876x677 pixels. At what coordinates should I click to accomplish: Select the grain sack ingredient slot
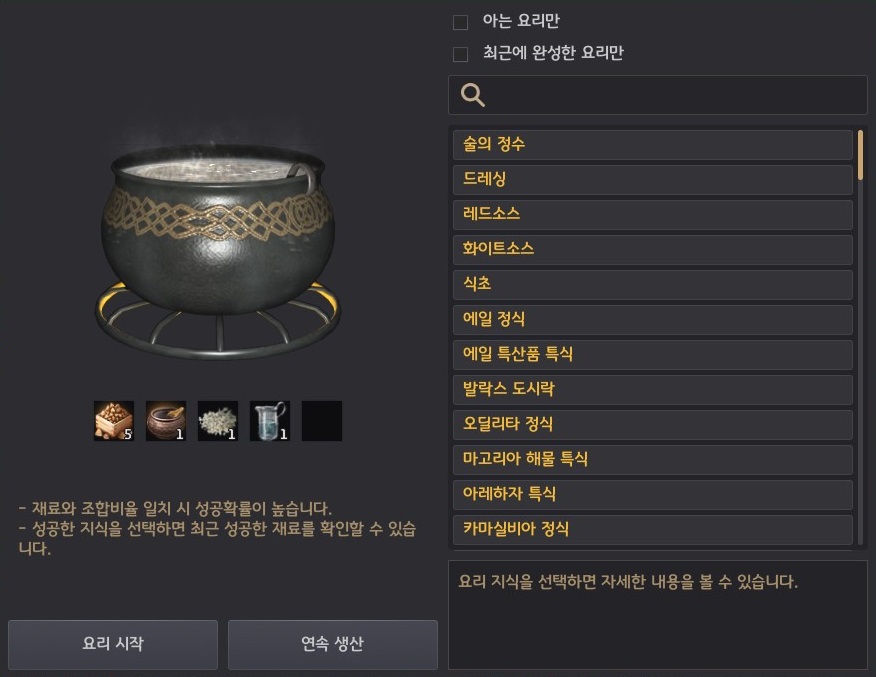pos(114,421)
